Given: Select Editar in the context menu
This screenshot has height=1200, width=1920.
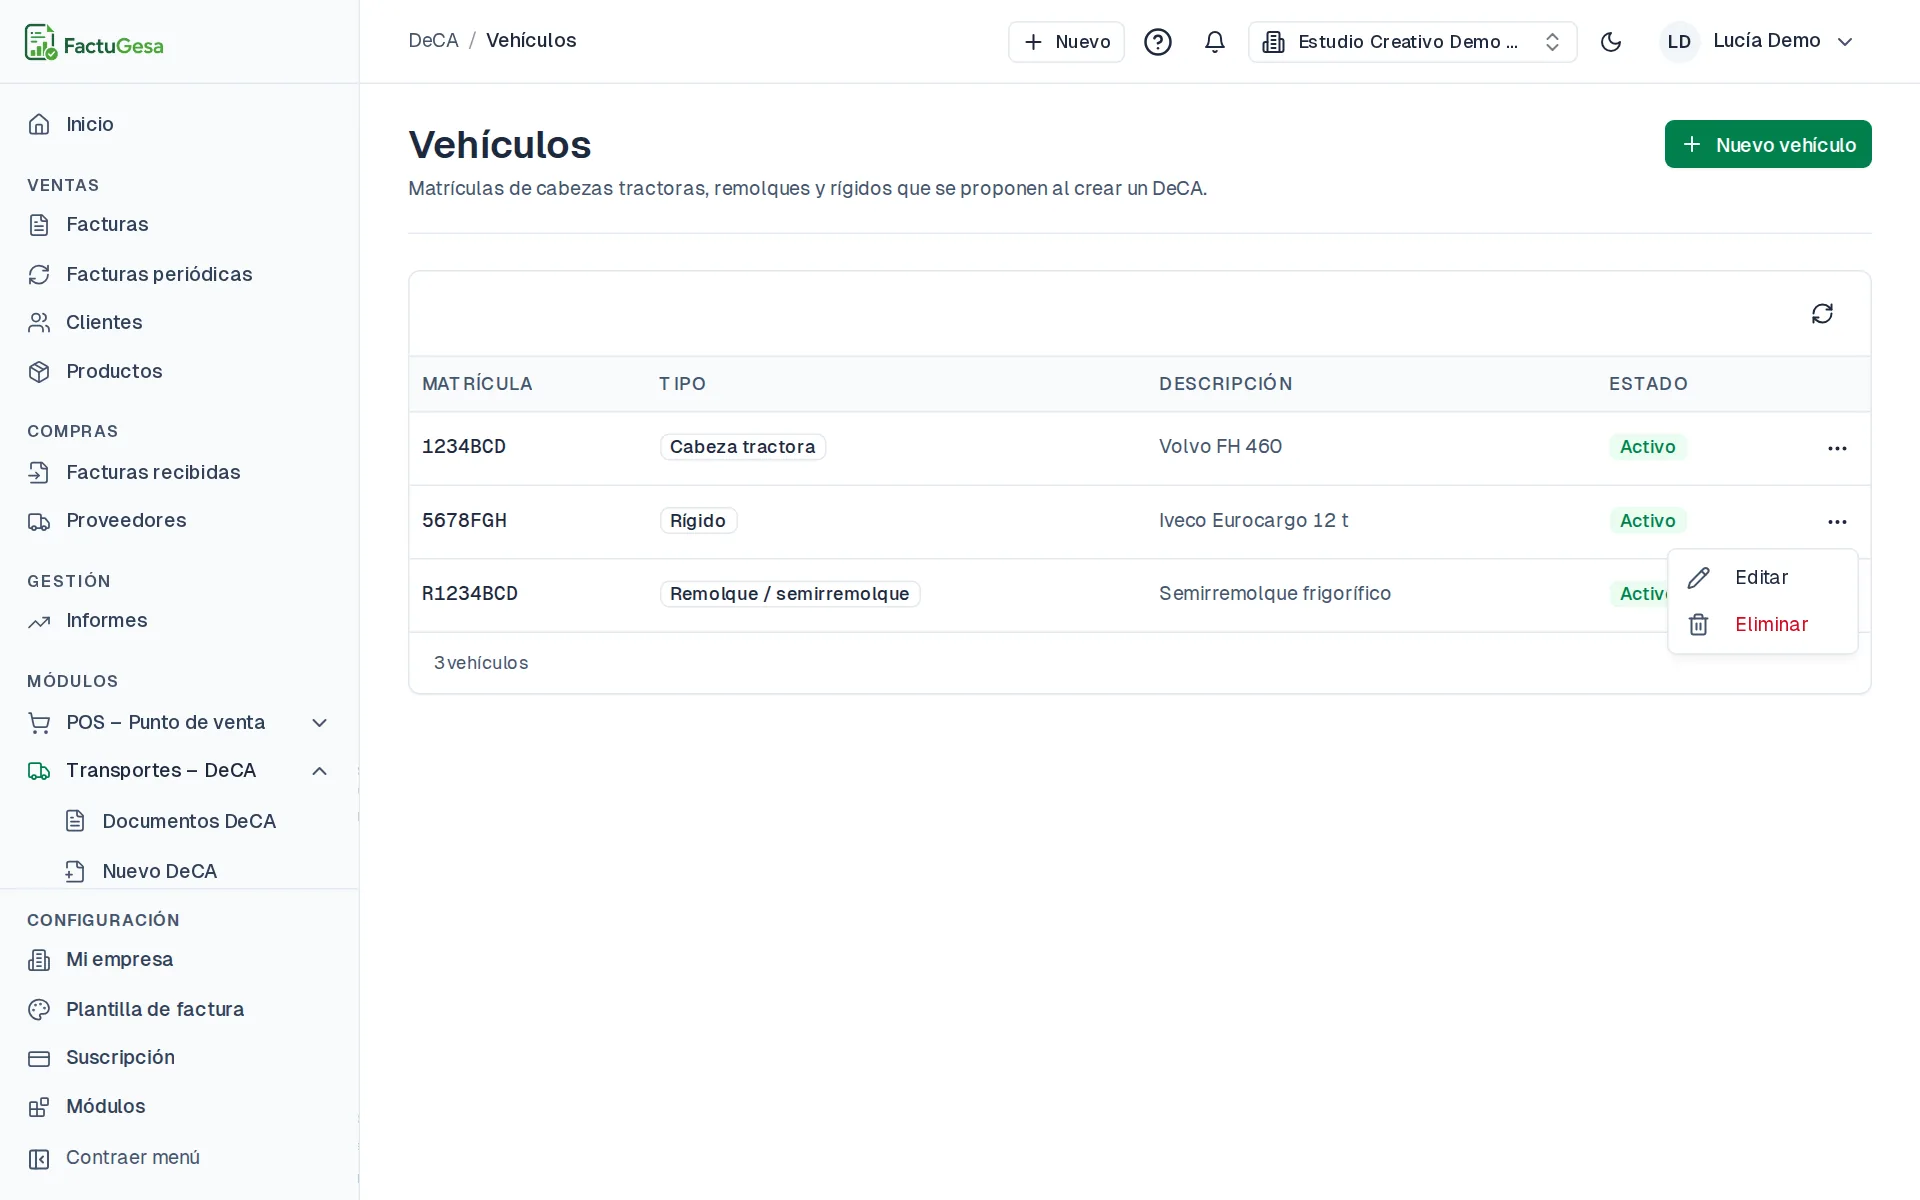Looking at the screenshot, I should tap(1762, 578).
